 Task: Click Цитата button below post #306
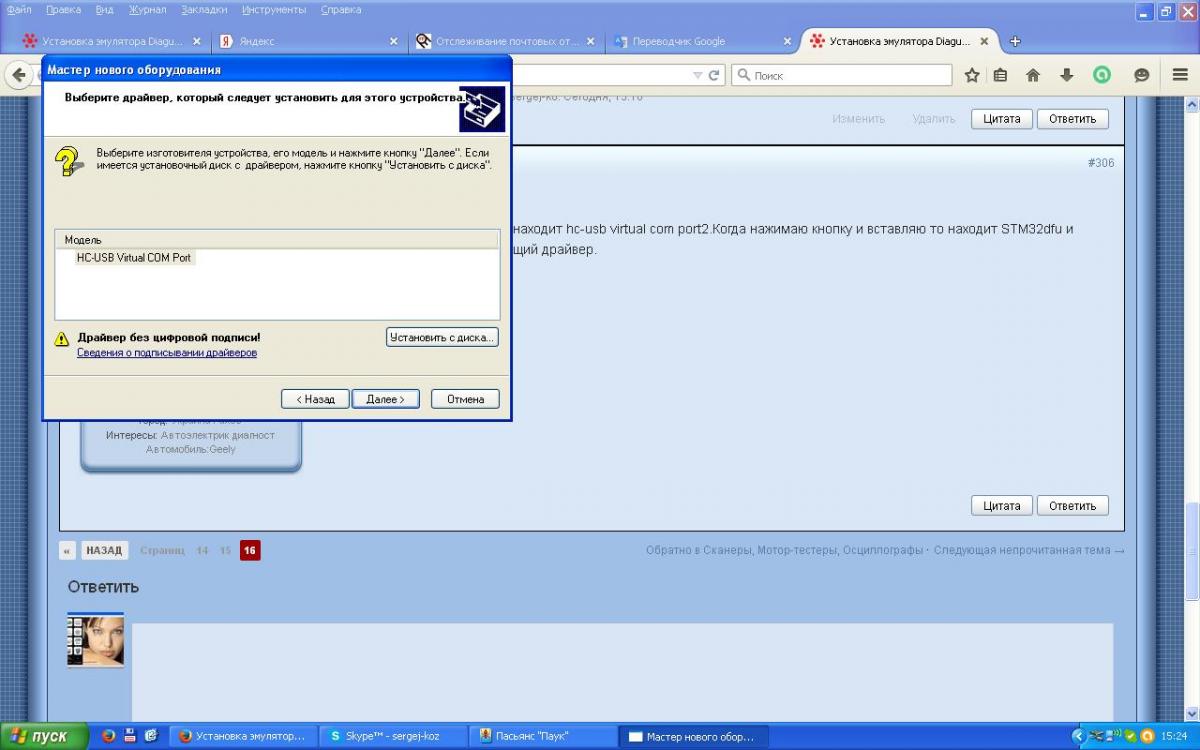(1001, 506)
